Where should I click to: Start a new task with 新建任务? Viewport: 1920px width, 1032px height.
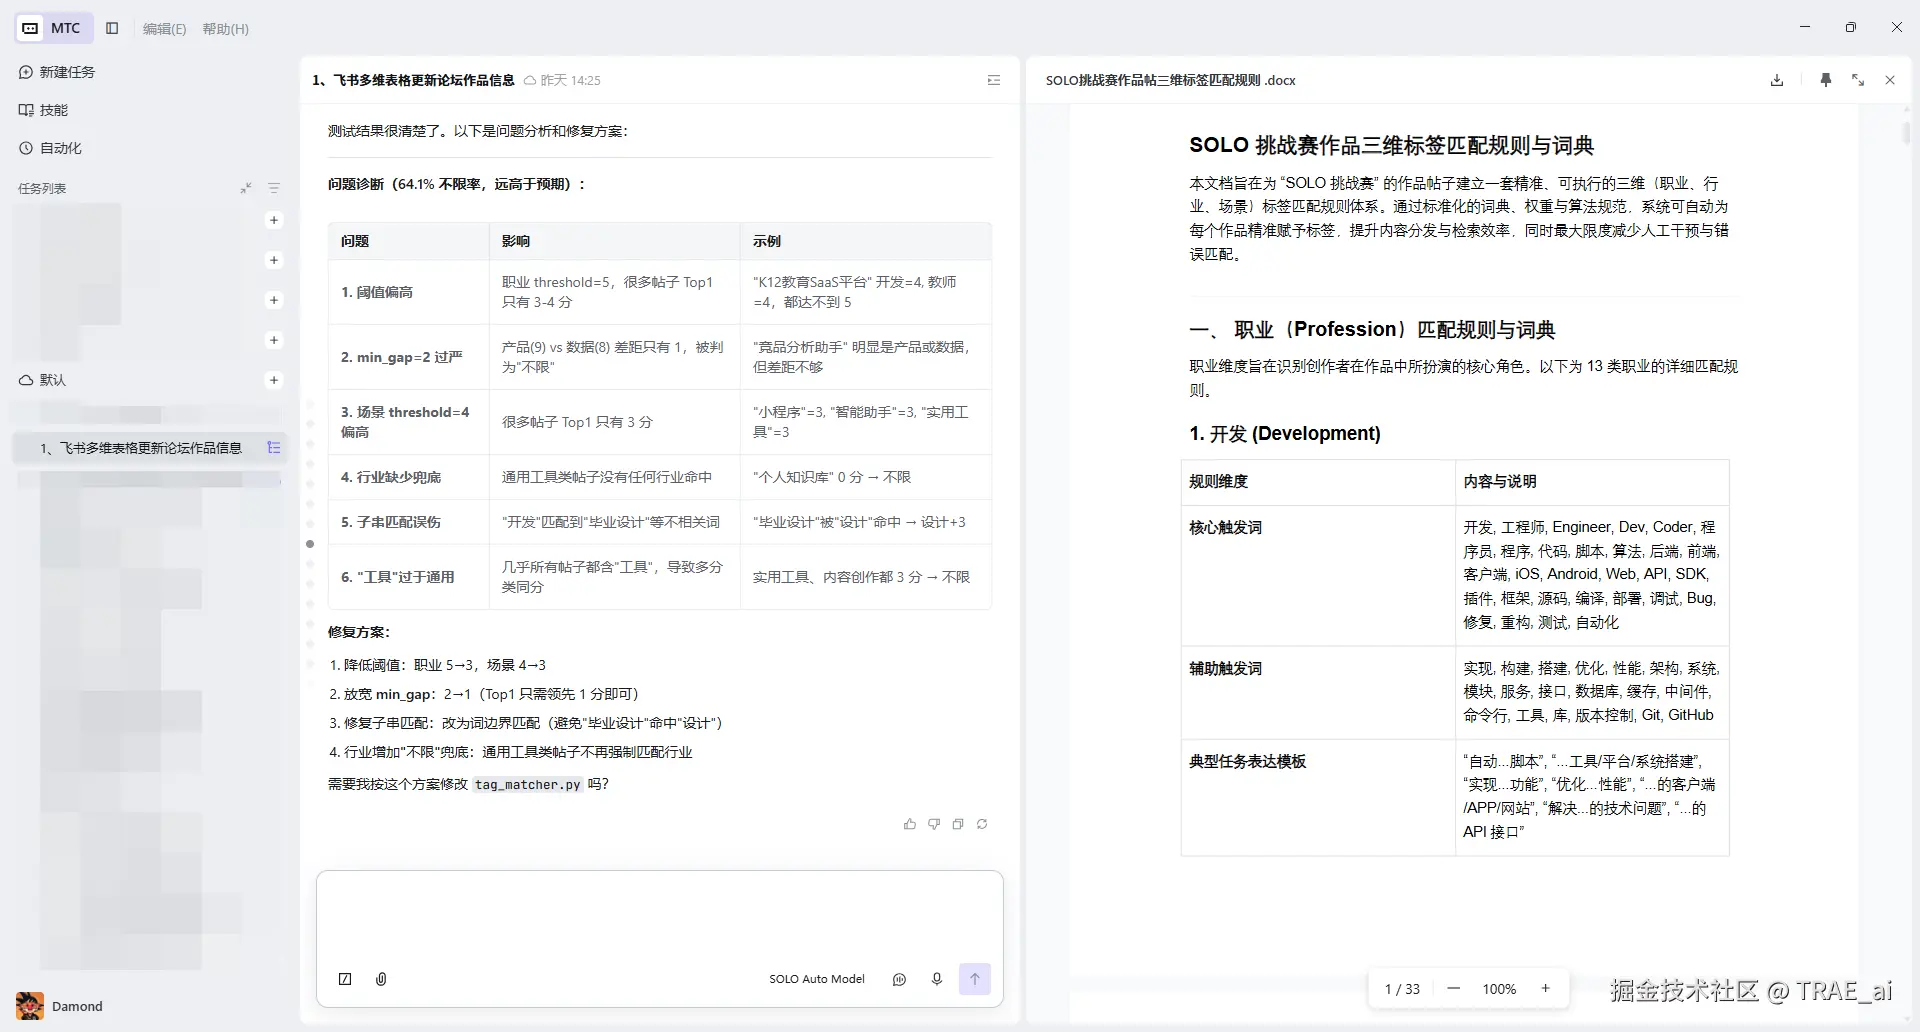coord(57,72)
